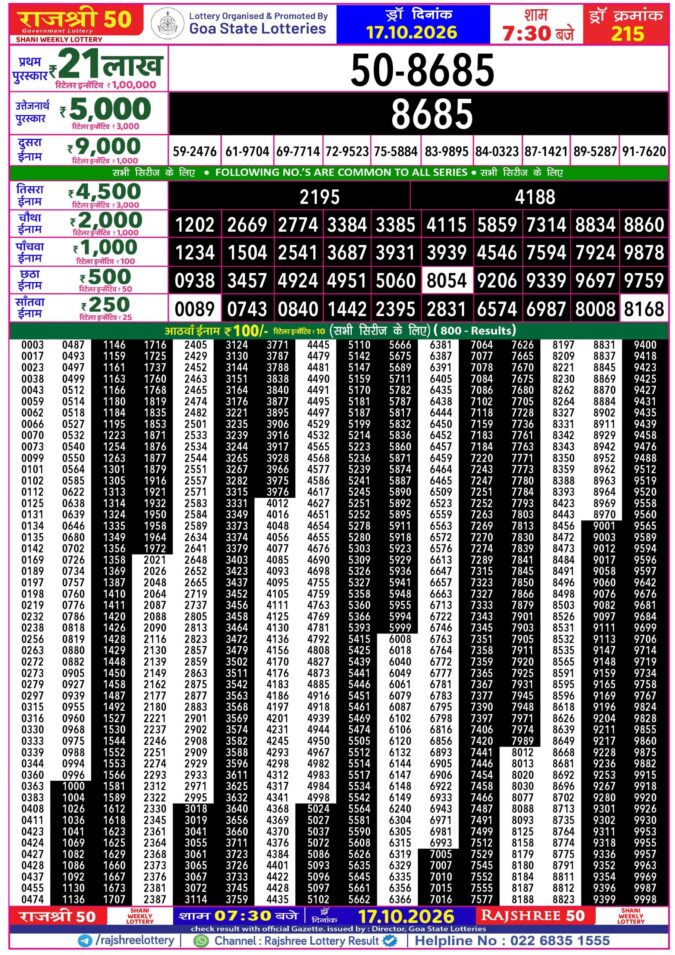Click fifth prize number 1234
The height and width of the screenshot is (955, 675).
[x=195, y=252]
